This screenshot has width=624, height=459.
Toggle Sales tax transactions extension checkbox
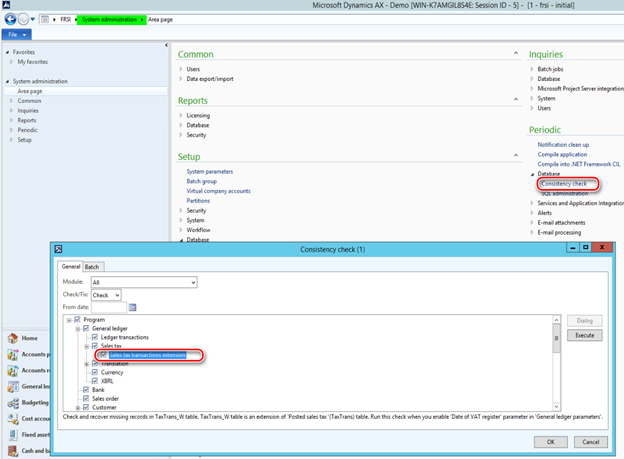tap(103, 355)
